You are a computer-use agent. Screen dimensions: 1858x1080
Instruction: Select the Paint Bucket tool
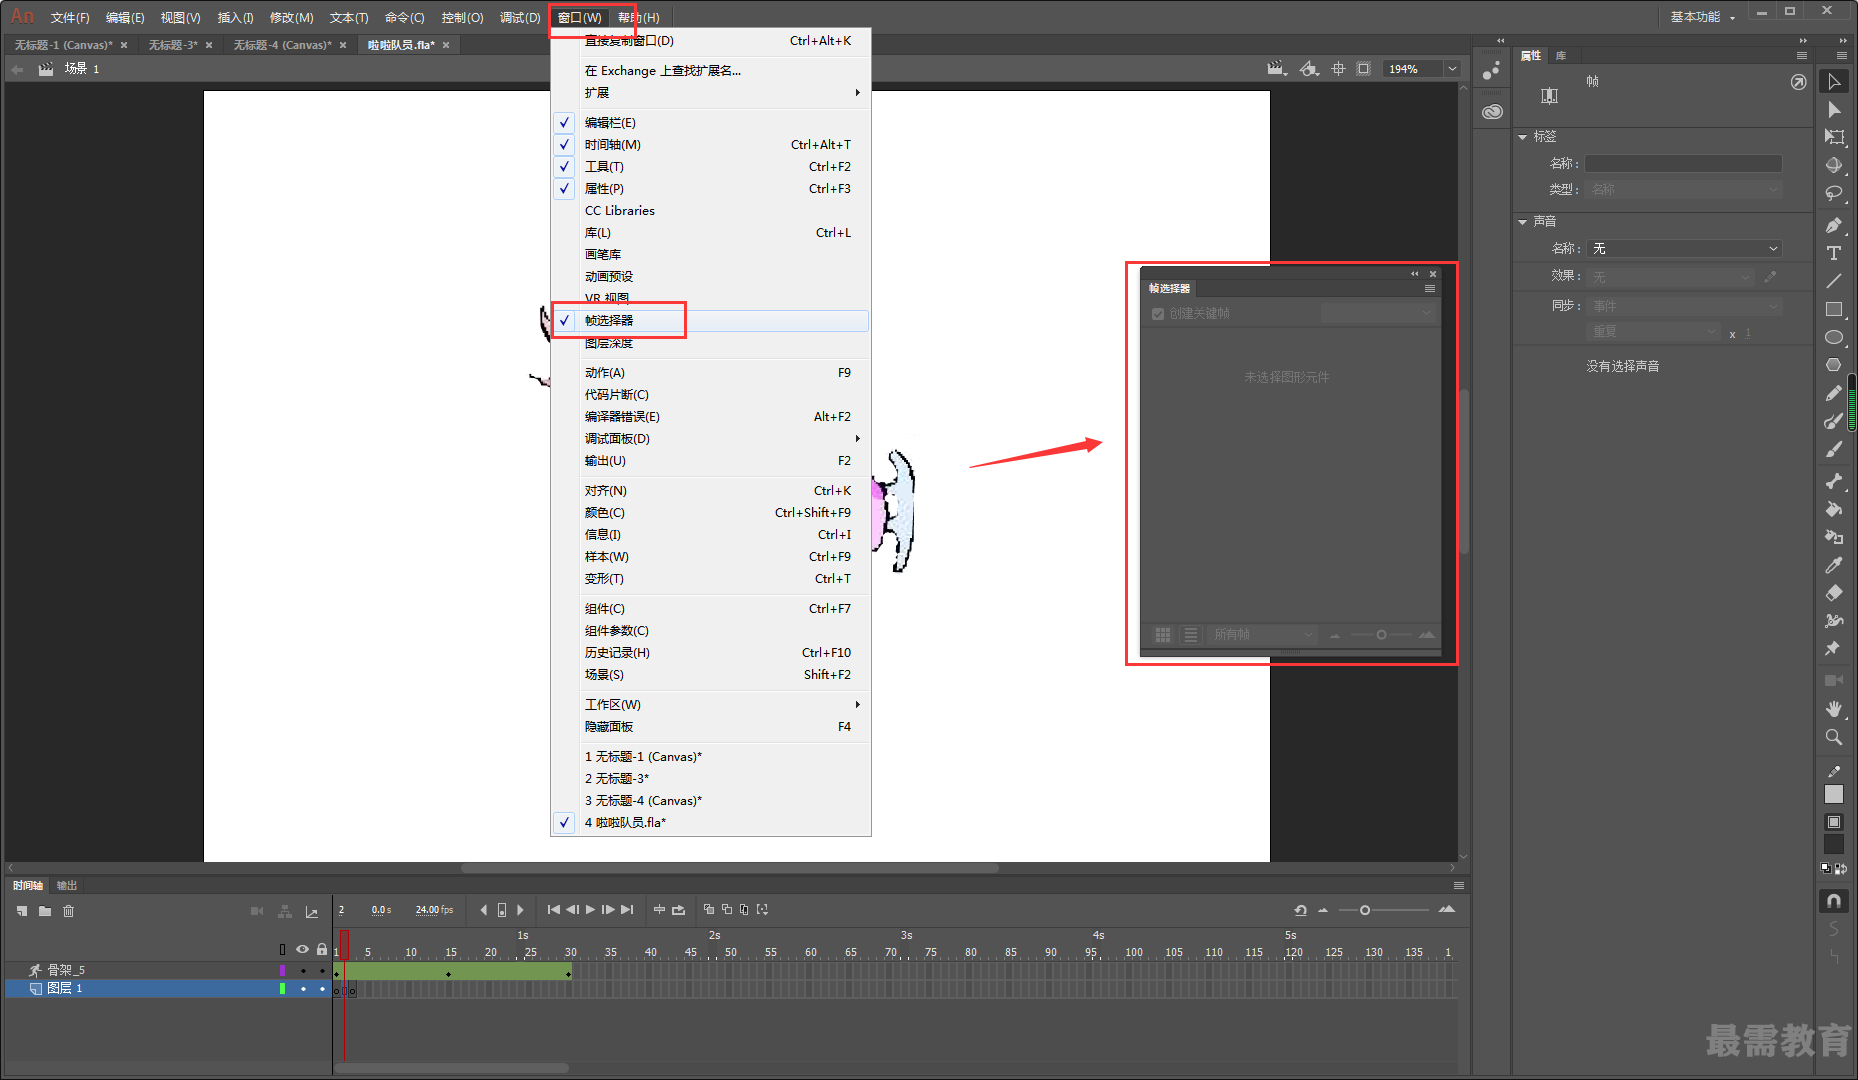1834,509
